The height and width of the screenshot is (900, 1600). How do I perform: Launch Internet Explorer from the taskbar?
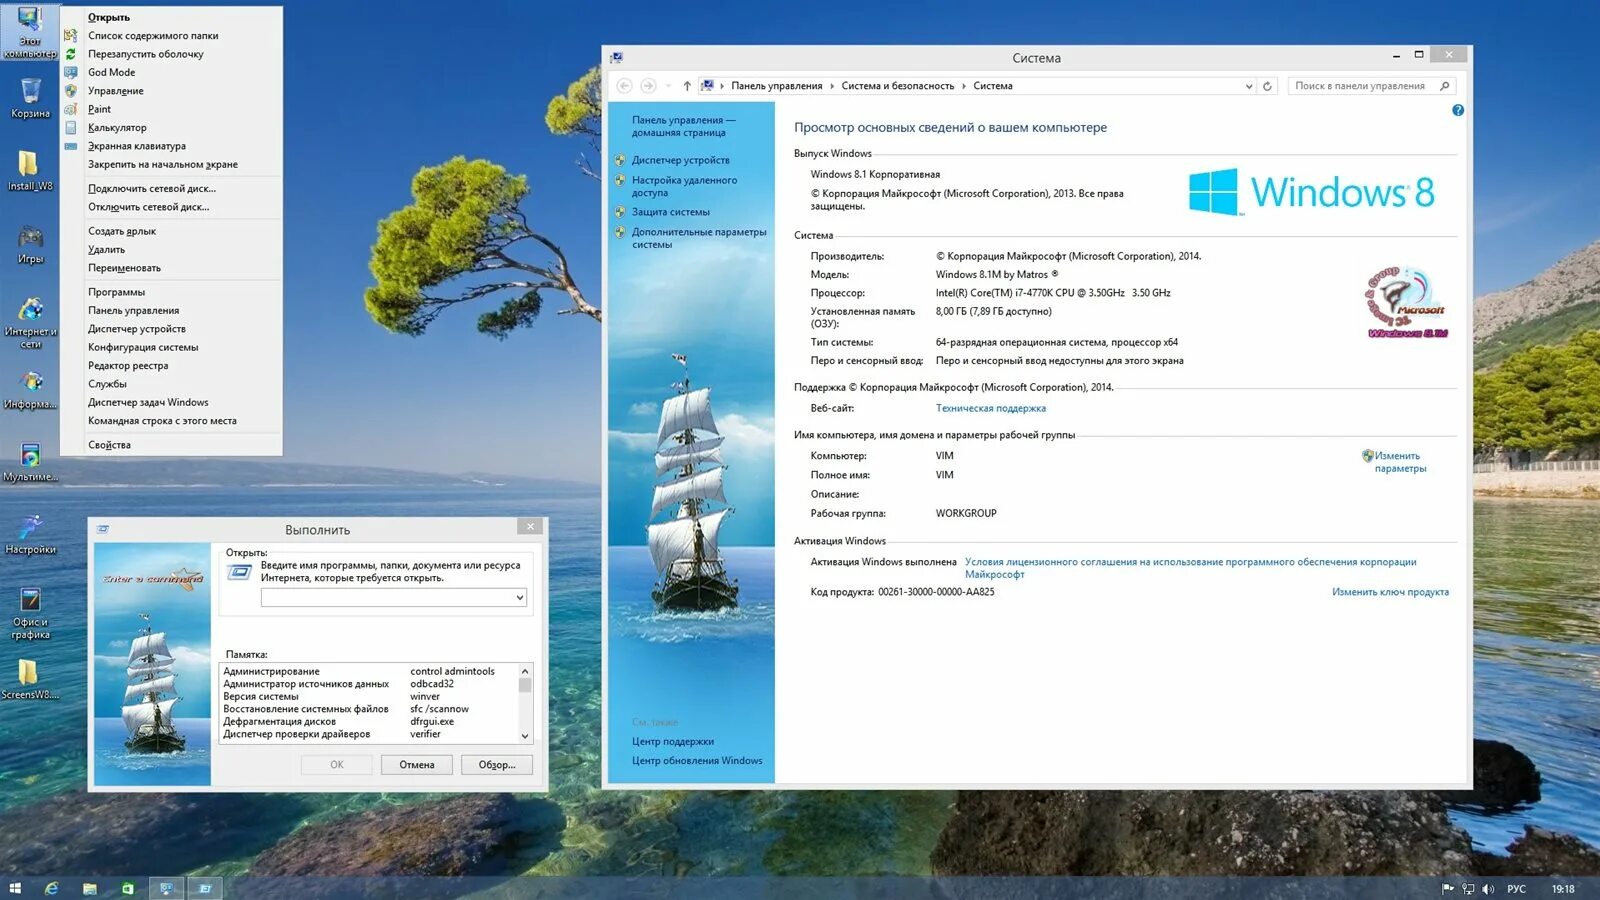[51, 888]
